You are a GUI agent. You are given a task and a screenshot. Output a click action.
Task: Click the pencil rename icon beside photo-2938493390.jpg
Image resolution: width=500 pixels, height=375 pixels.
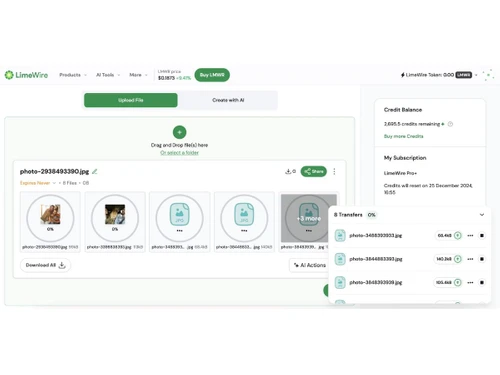tap(95, 171)
